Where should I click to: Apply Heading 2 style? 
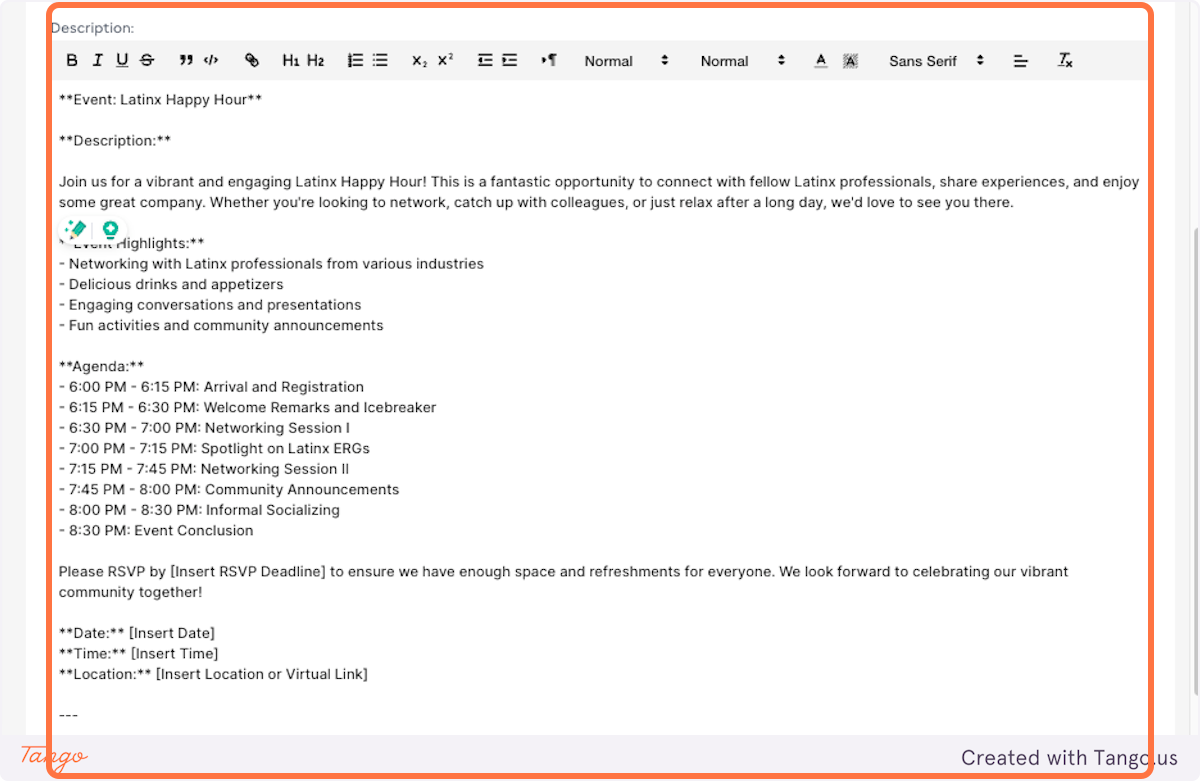pyautogui.click(x=316, y=61)
